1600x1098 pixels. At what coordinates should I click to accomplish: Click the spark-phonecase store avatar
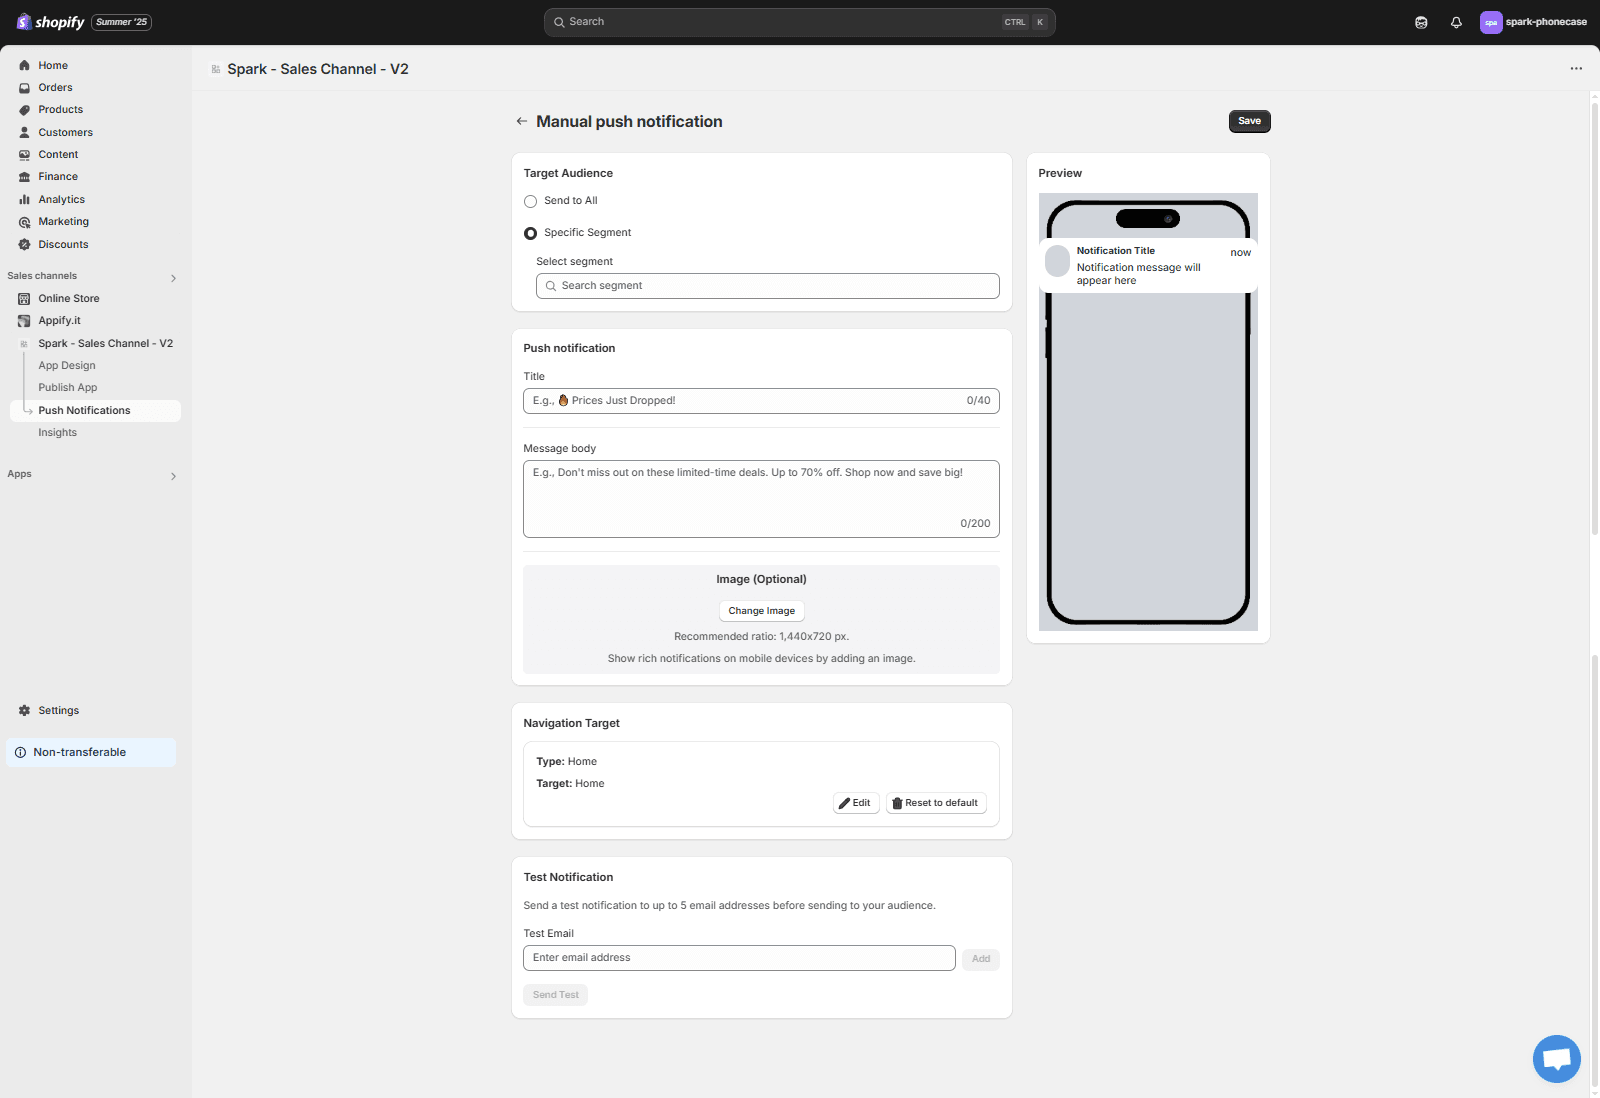tap(1491, 22)
